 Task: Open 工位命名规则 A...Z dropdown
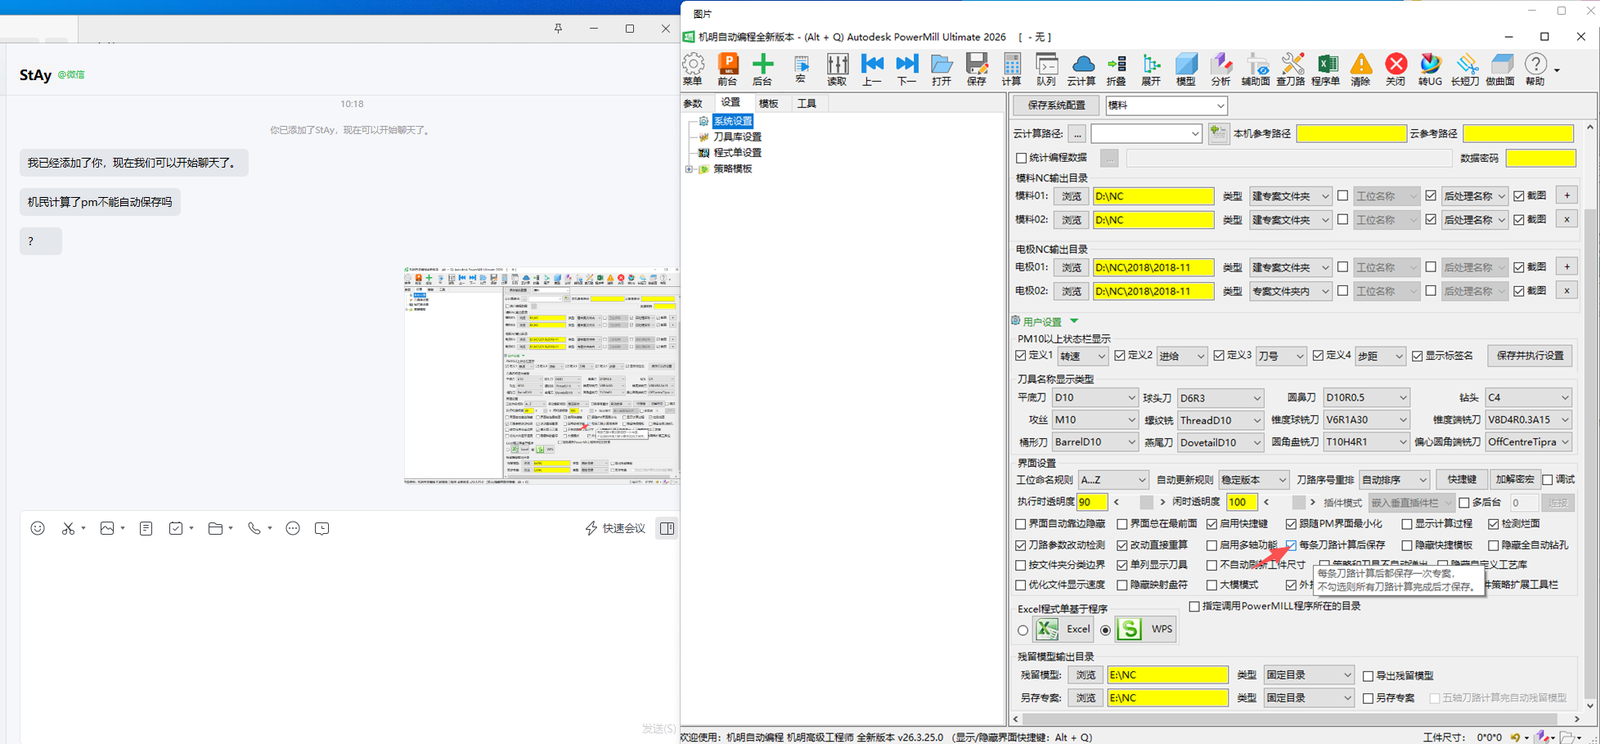1112,480
